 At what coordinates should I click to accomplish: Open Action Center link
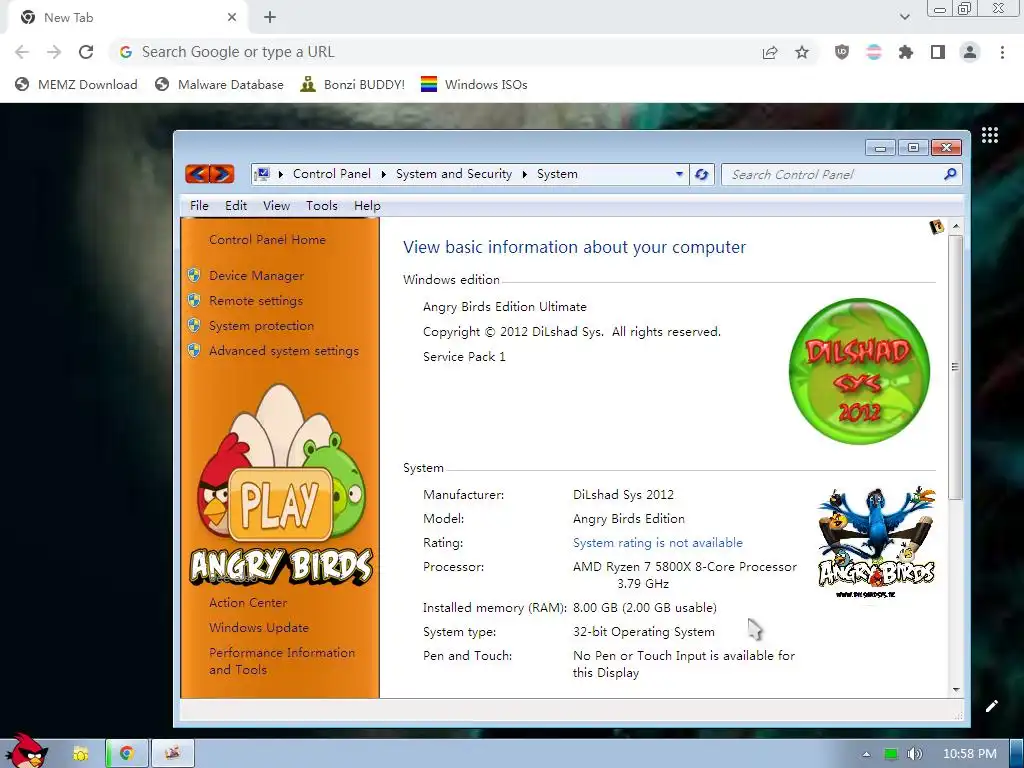click(x=248, y=603)
